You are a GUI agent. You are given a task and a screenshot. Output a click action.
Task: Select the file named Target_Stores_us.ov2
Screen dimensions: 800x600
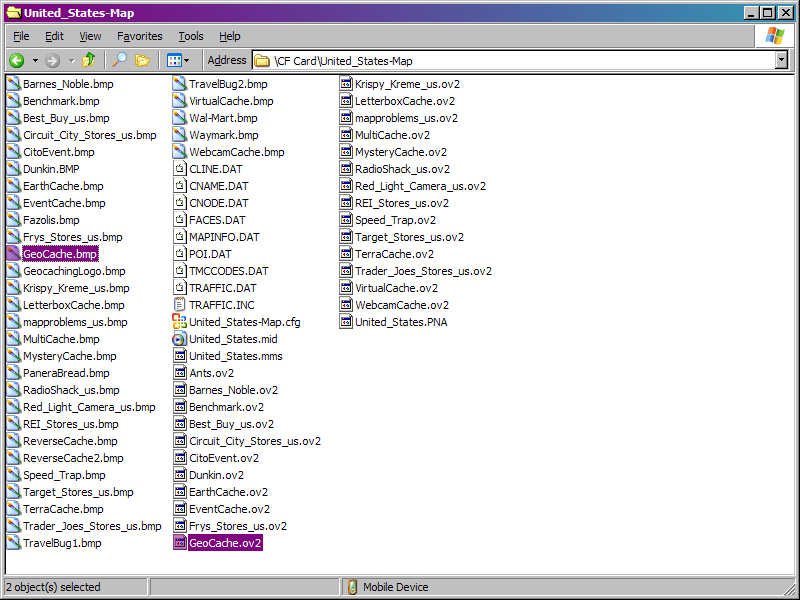[x=410, y=237]
